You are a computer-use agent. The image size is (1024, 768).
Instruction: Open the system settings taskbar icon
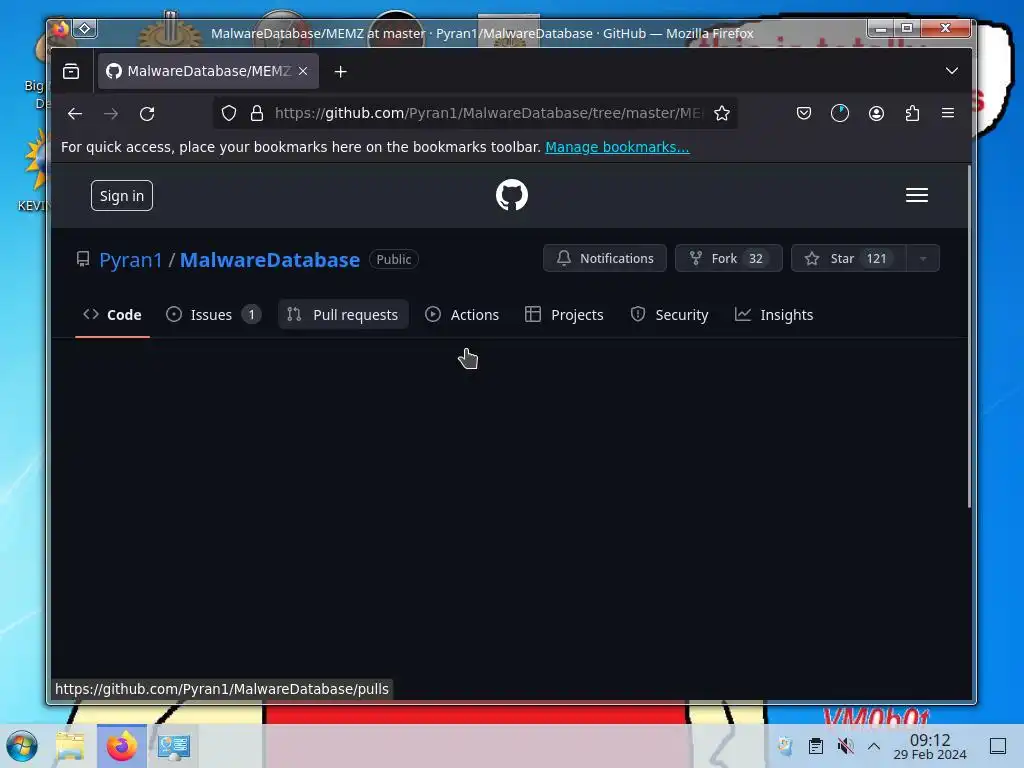(x=174, y=746)
